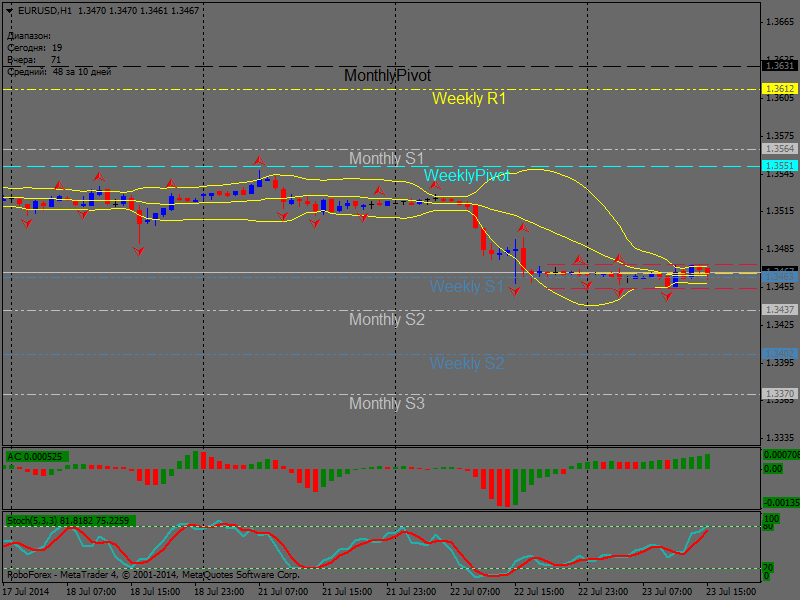Select the cyan WeeklyPivot label
Viewport: 800px width, 600px height.
[466, 176]
